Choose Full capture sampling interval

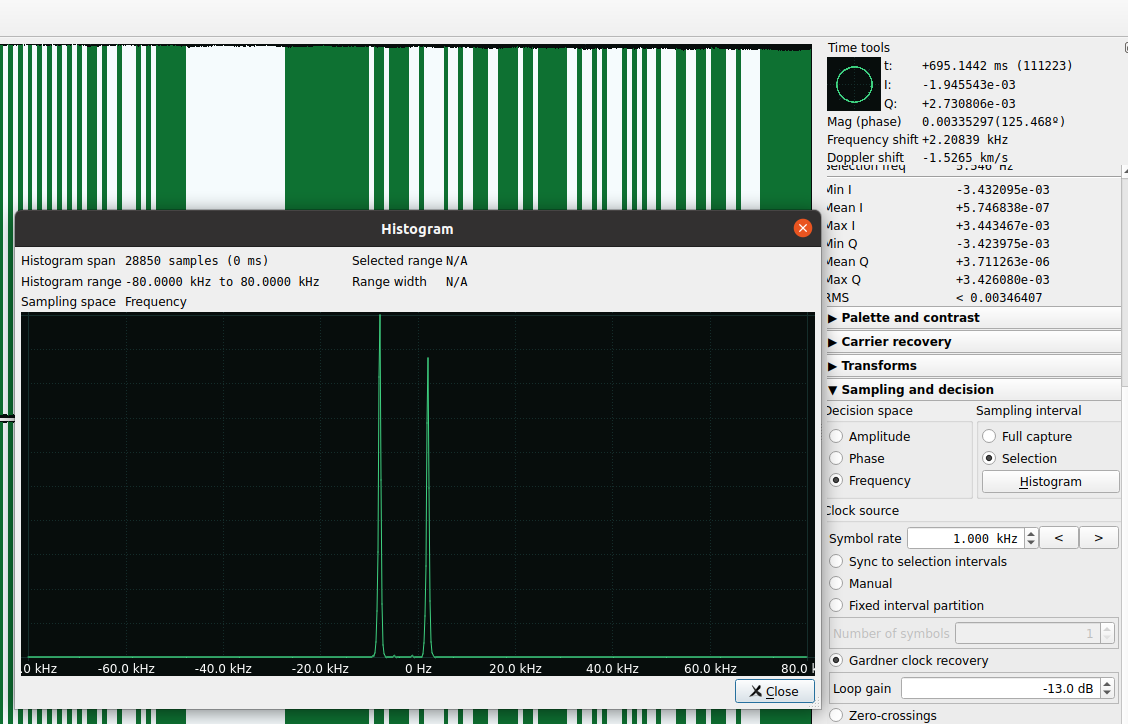click(989, 437)
